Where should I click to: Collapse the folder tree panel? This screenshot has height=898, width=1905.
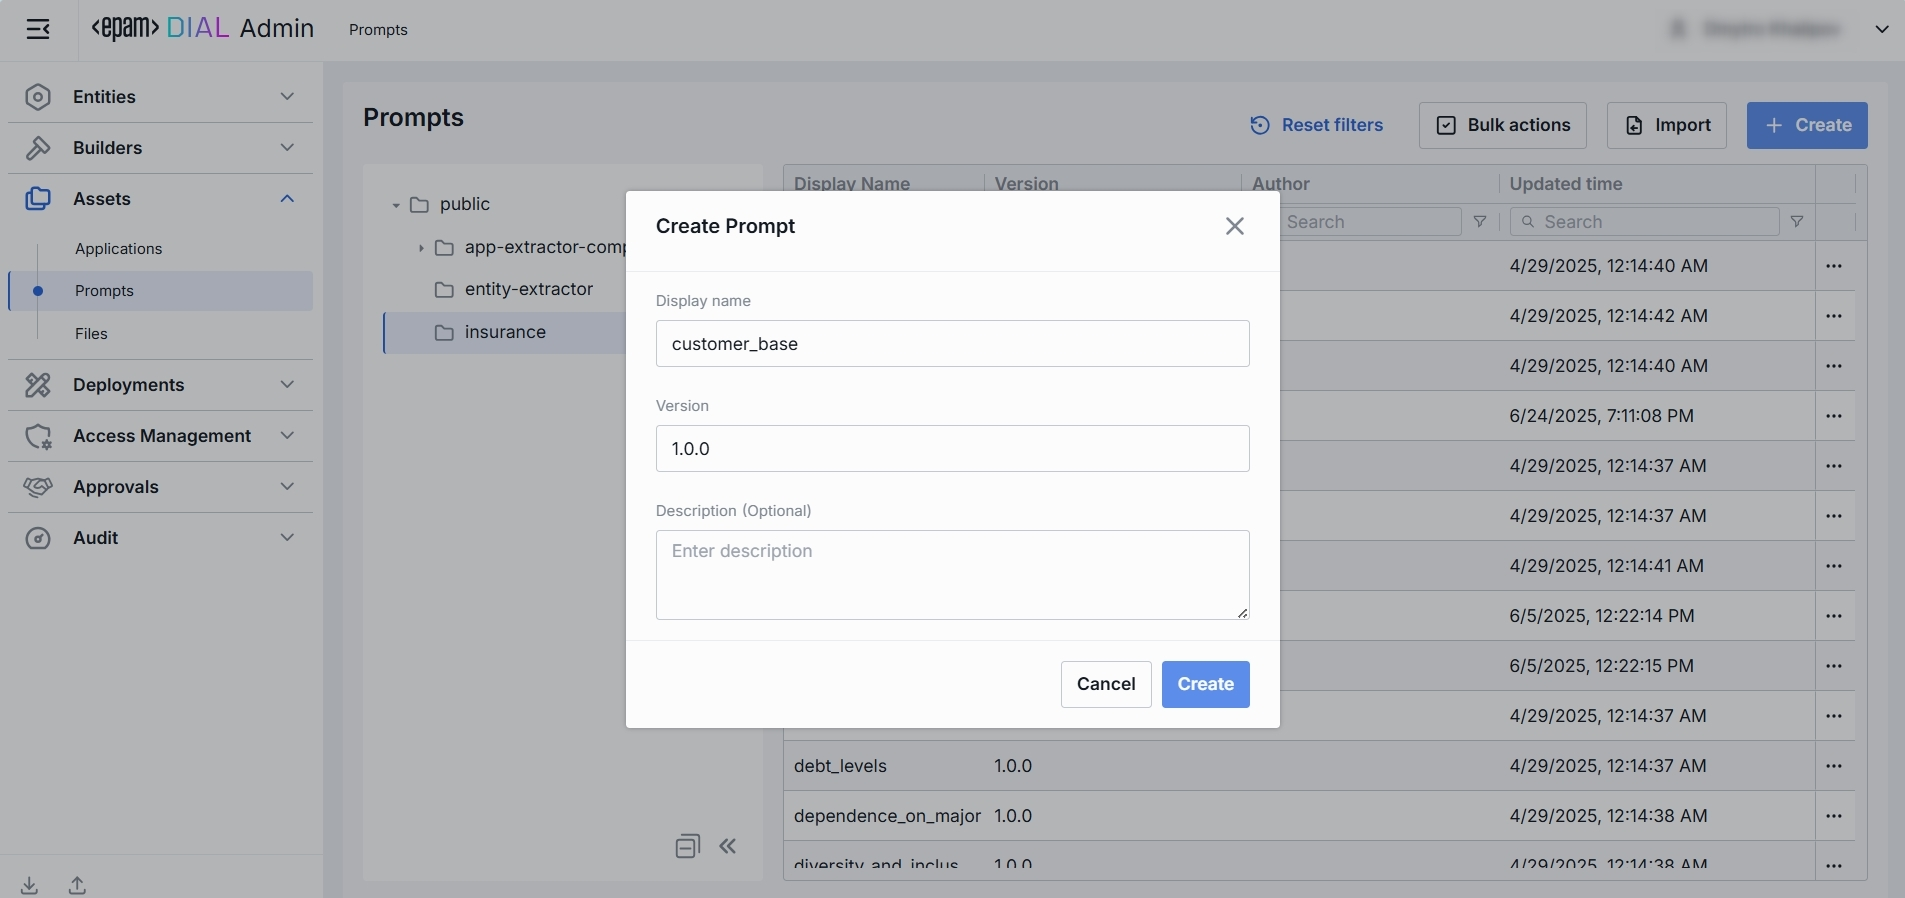coord(728,847)
